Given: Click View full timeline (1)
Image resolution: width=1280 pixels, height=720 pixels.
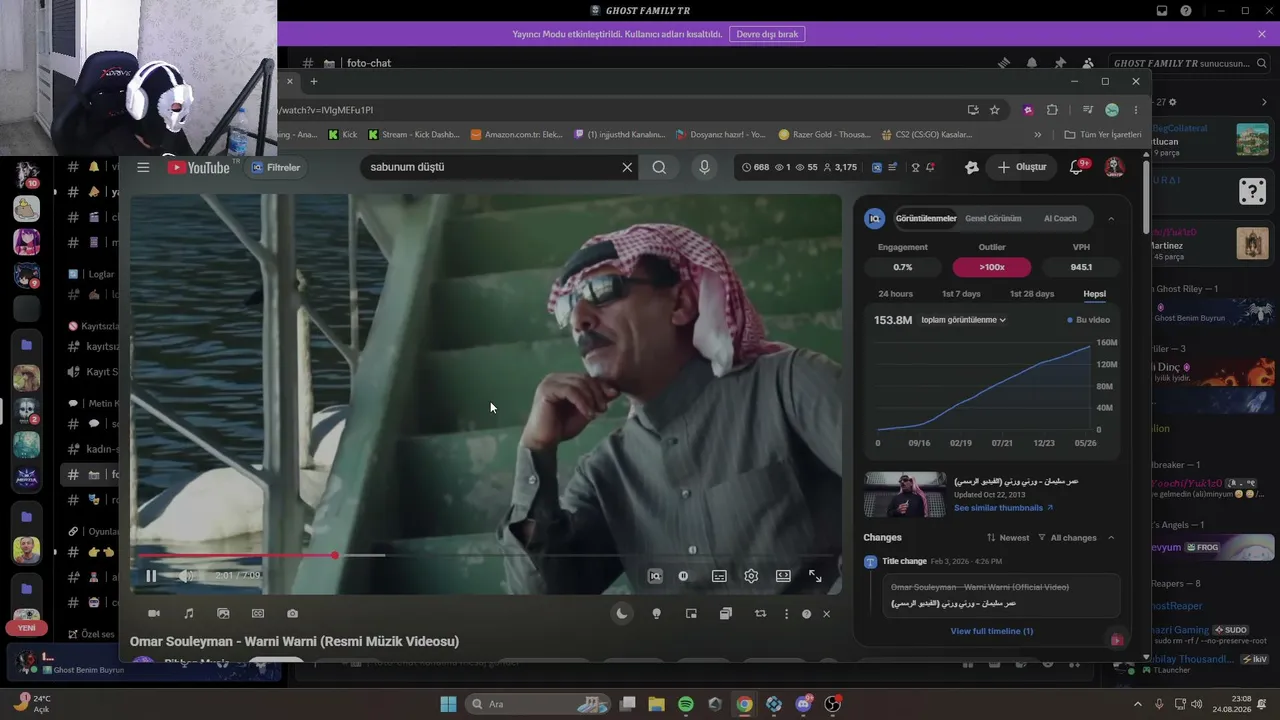Looking at the screenshot, I should pos(991,631).
